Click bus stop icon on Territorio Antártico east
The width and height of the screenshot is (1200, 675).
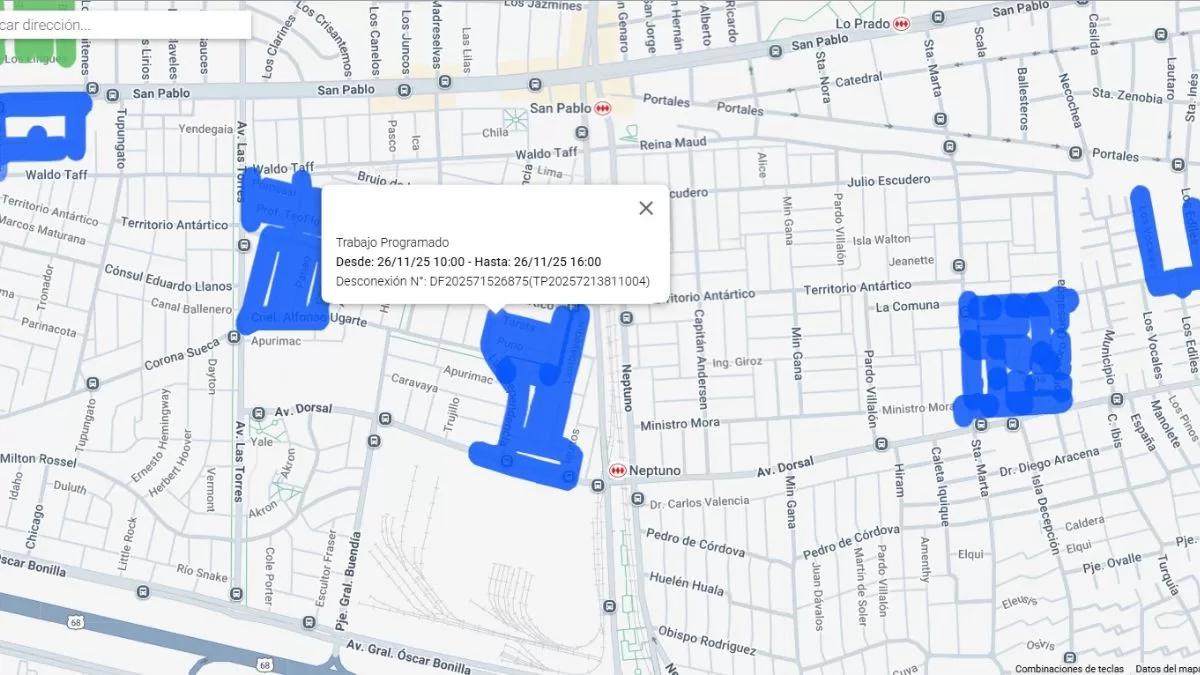(959, 266)
